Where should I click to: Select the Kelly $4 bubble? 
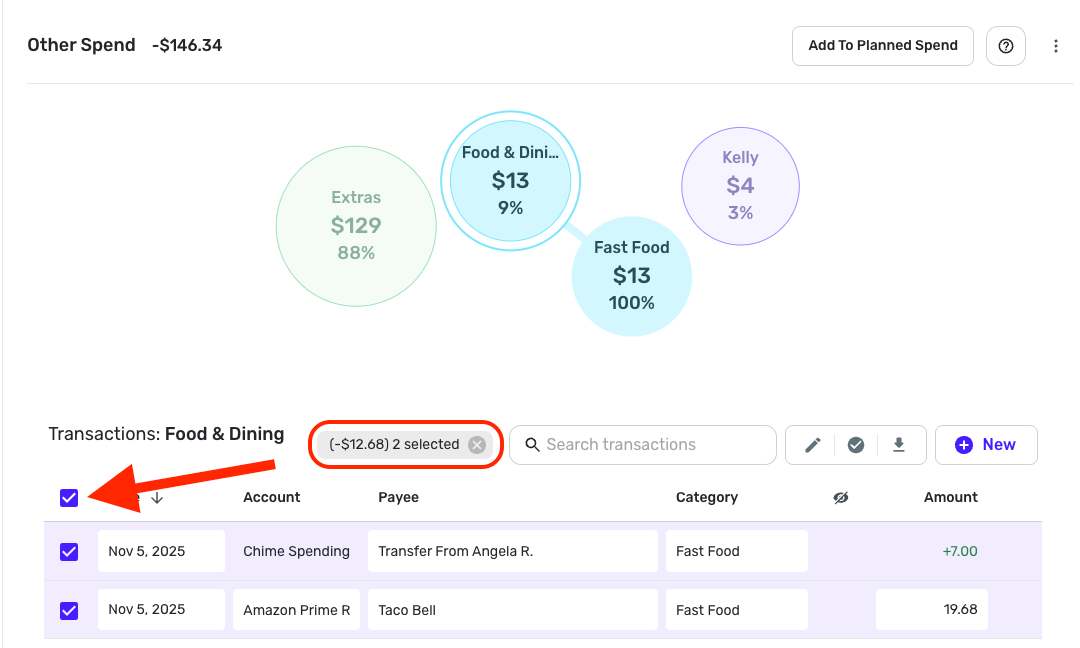[x=740, y=185]
